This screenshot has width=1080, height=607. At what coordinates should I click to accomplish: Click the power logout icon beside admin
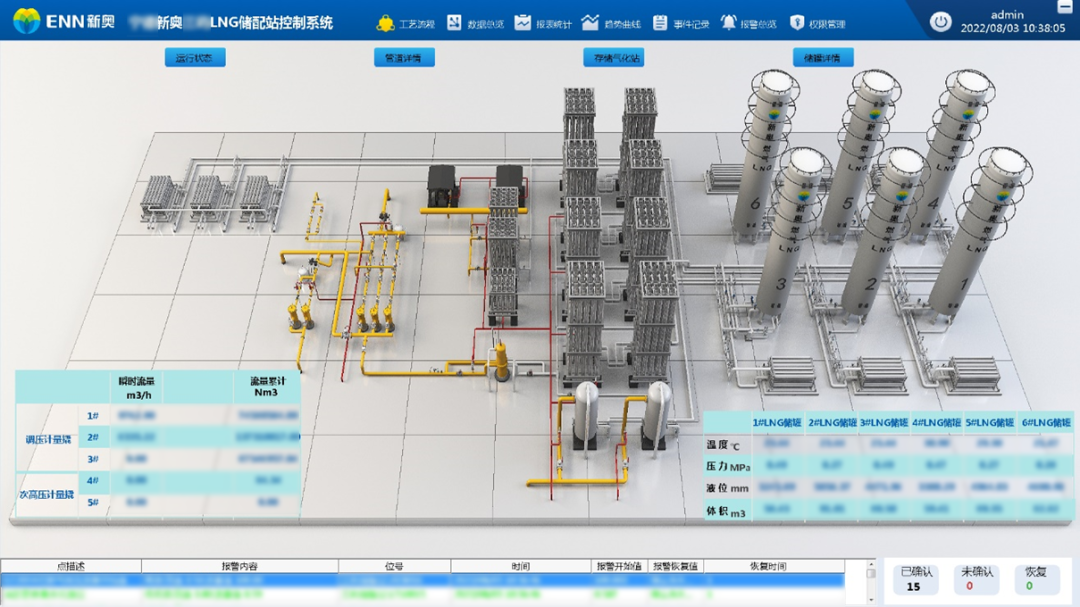coord(940,22)
